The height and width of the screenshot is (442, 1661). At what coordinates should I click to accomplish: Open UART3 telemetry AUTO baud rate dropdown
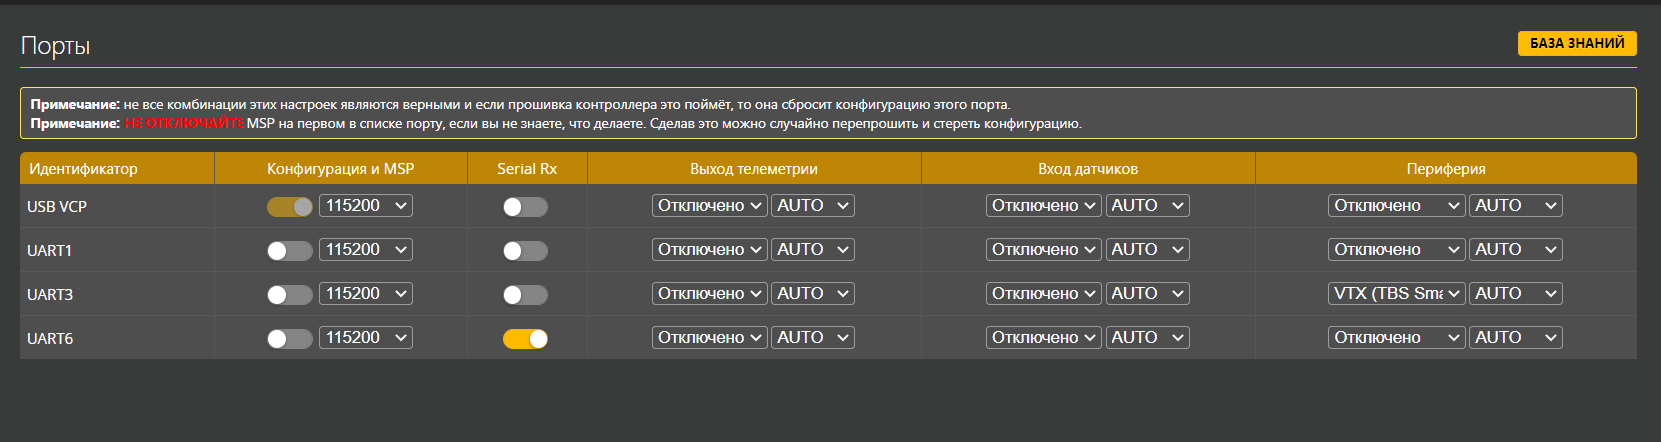click(x=812, y=294)
